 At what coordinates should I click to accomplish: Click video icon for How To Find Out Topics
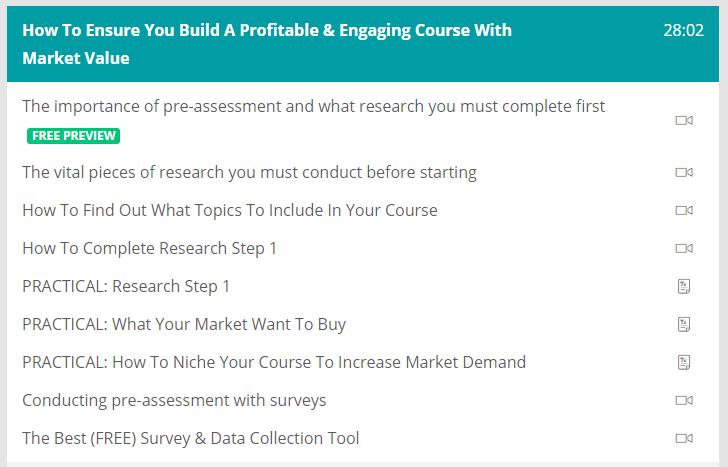(x=684, y=210)
